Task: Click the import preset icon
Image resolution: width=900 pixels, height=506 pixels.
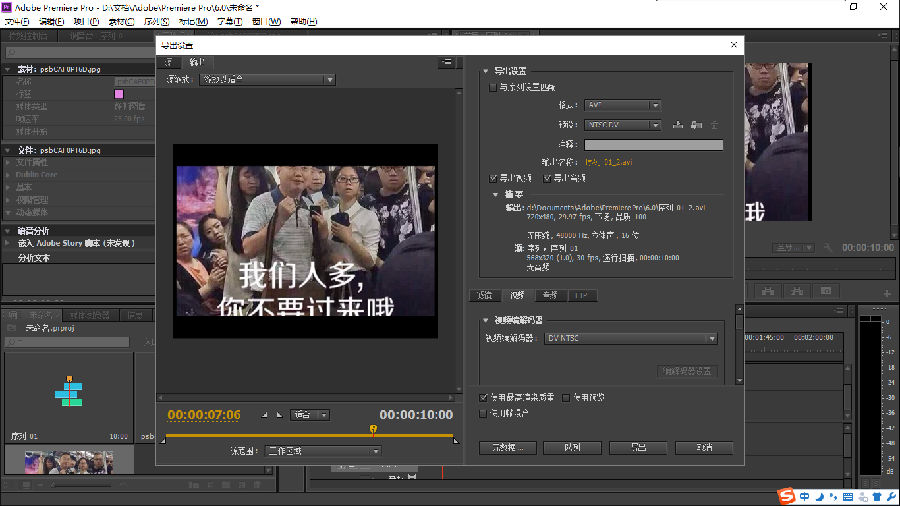Action: click(x=696, y=125)
